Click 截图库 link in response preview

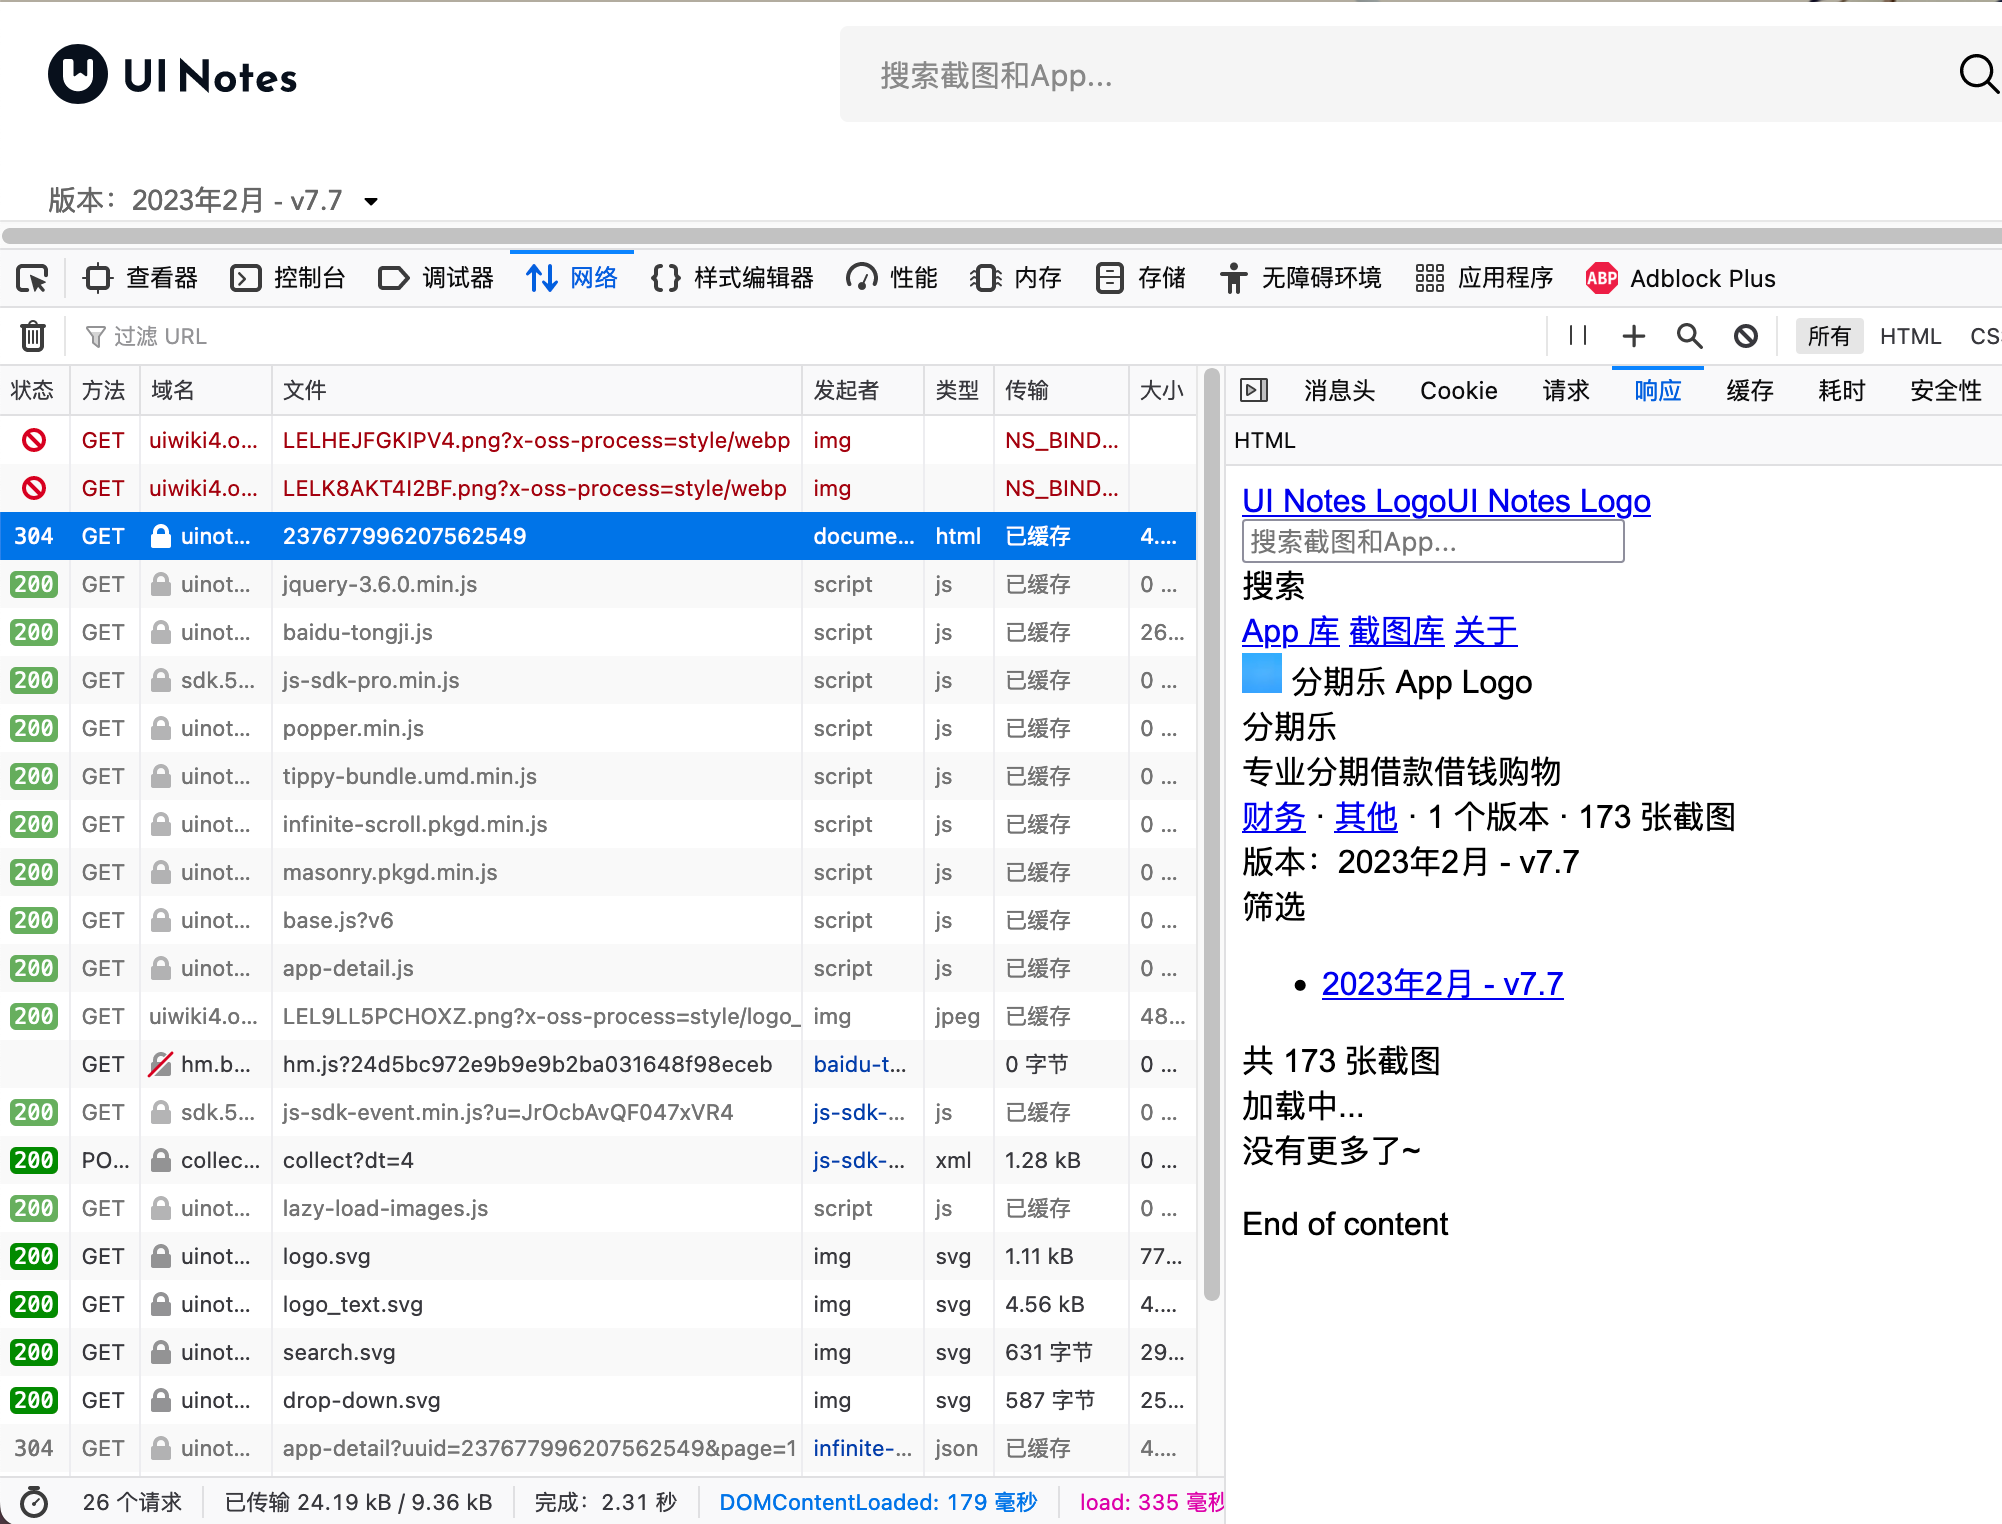click(1396, 631)
